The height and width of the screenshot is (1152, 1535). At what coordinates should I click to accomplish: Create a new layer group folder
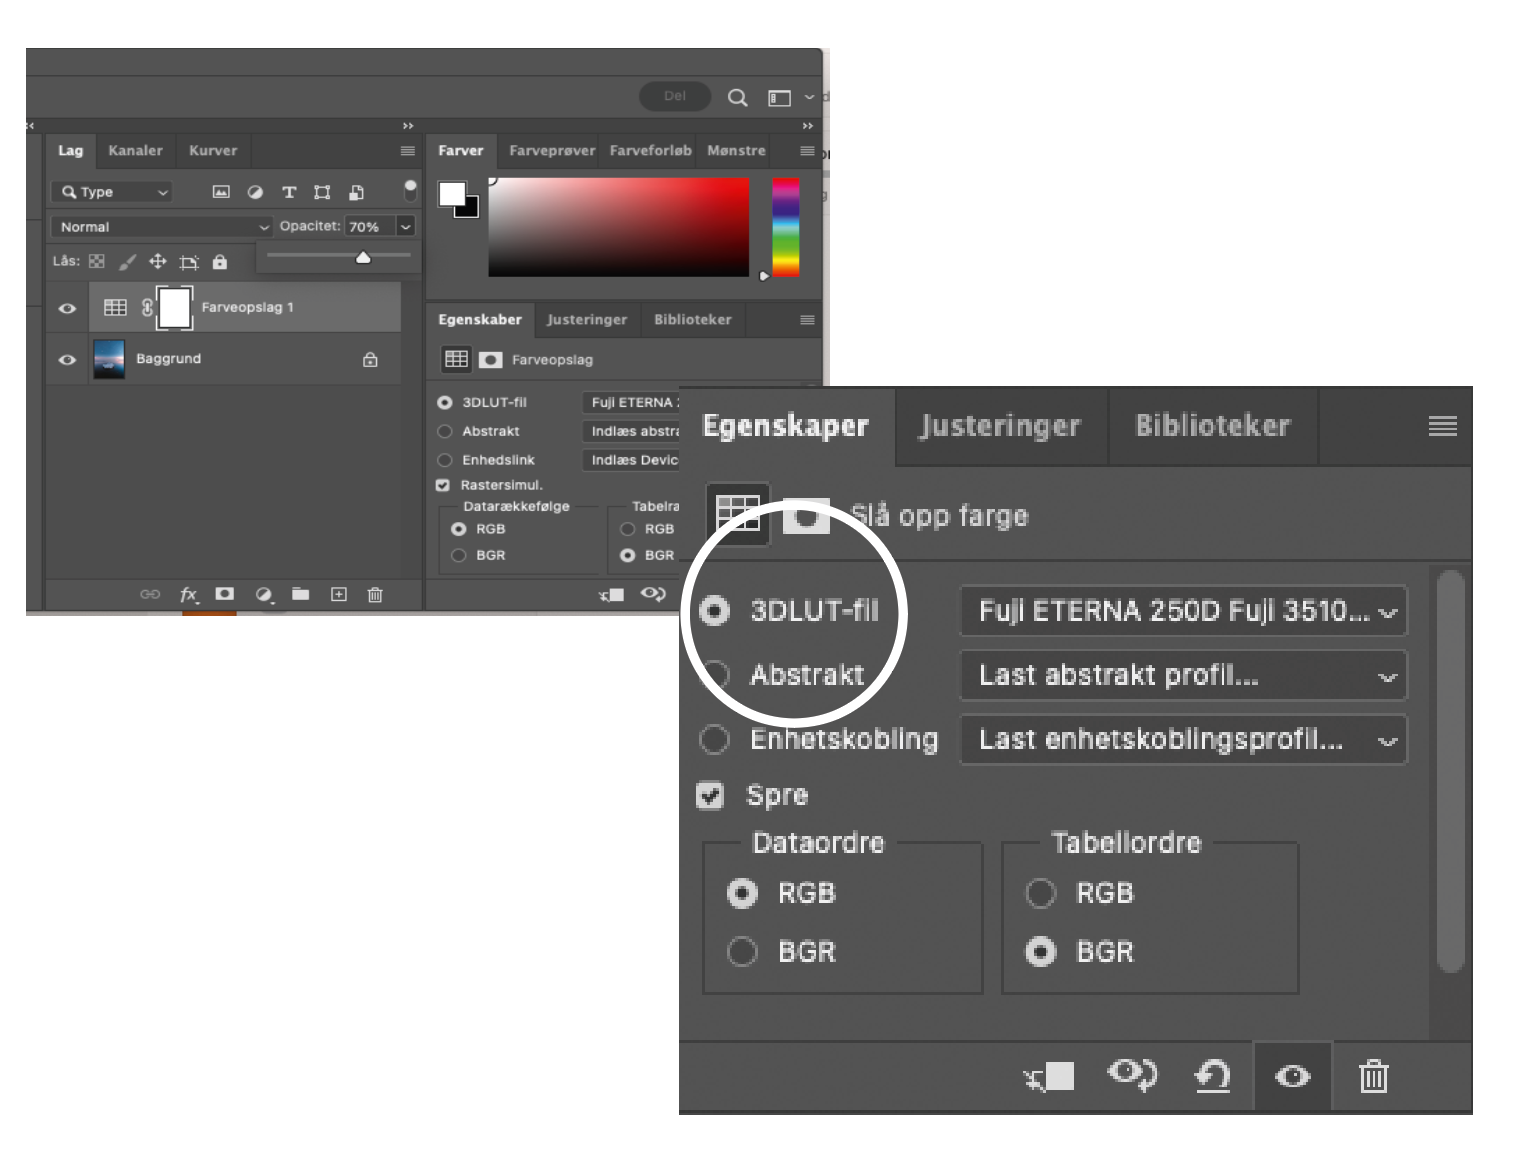300,594
